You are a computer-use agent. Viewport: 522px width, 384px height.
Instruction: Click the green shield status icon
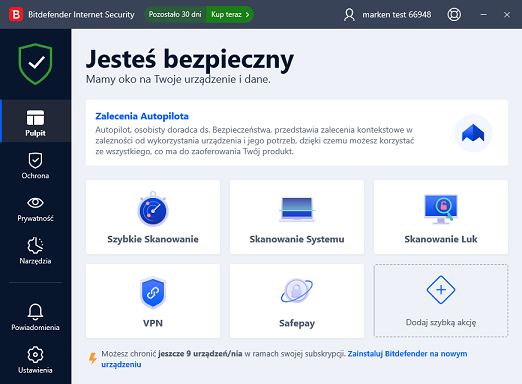click(35, 64)
